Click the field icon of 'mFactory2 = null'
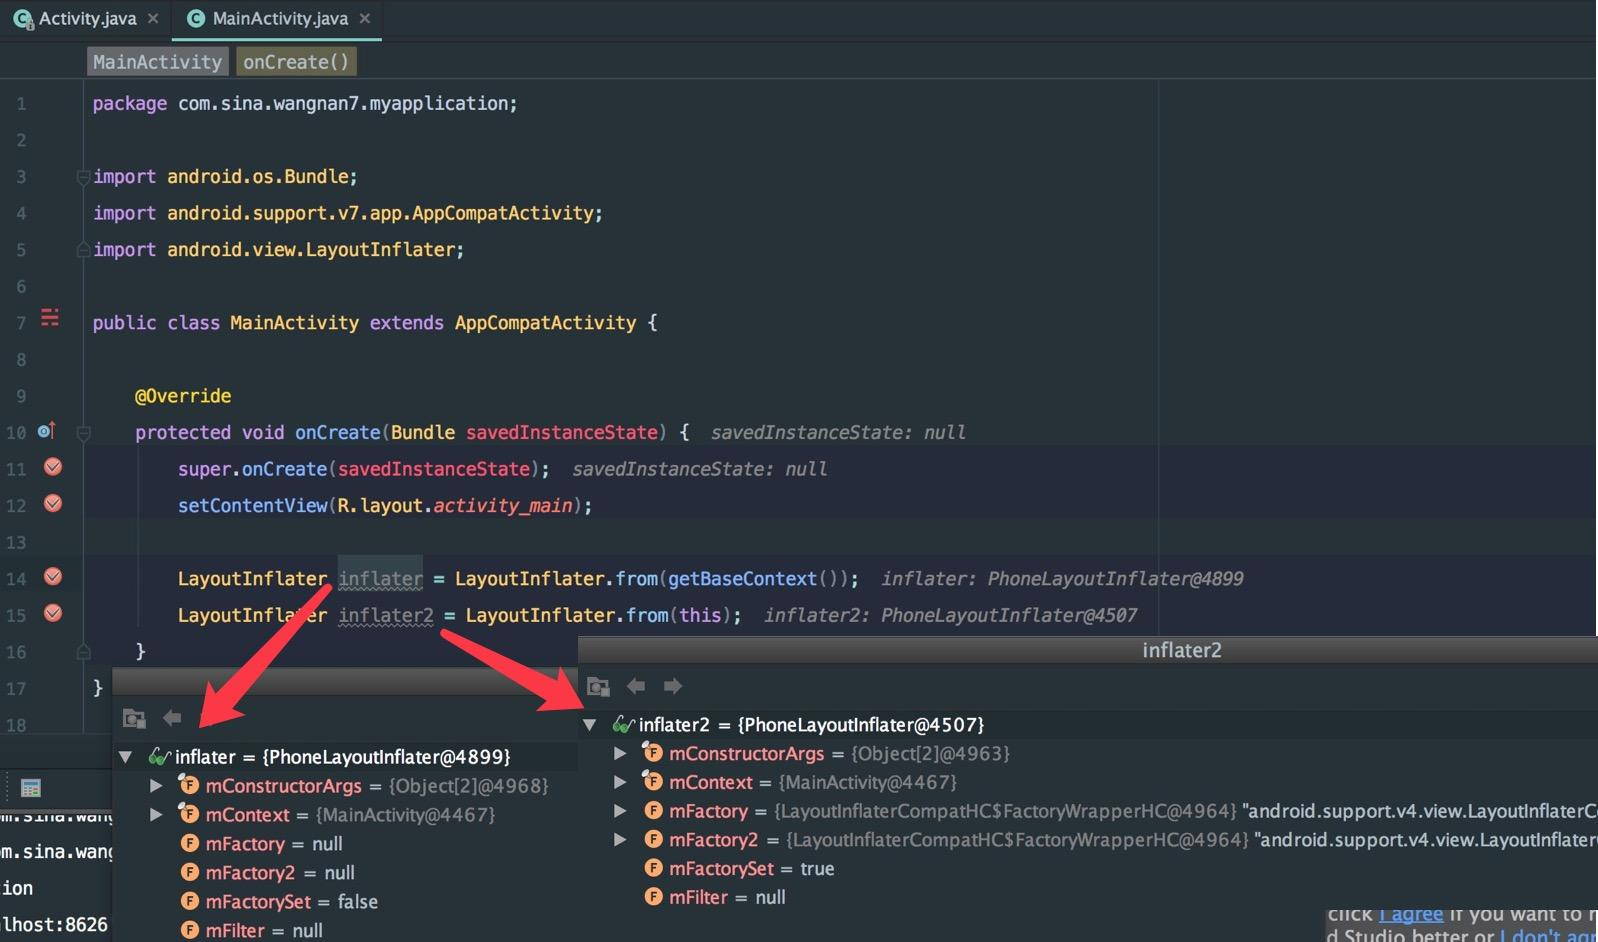 coord(190,872)
